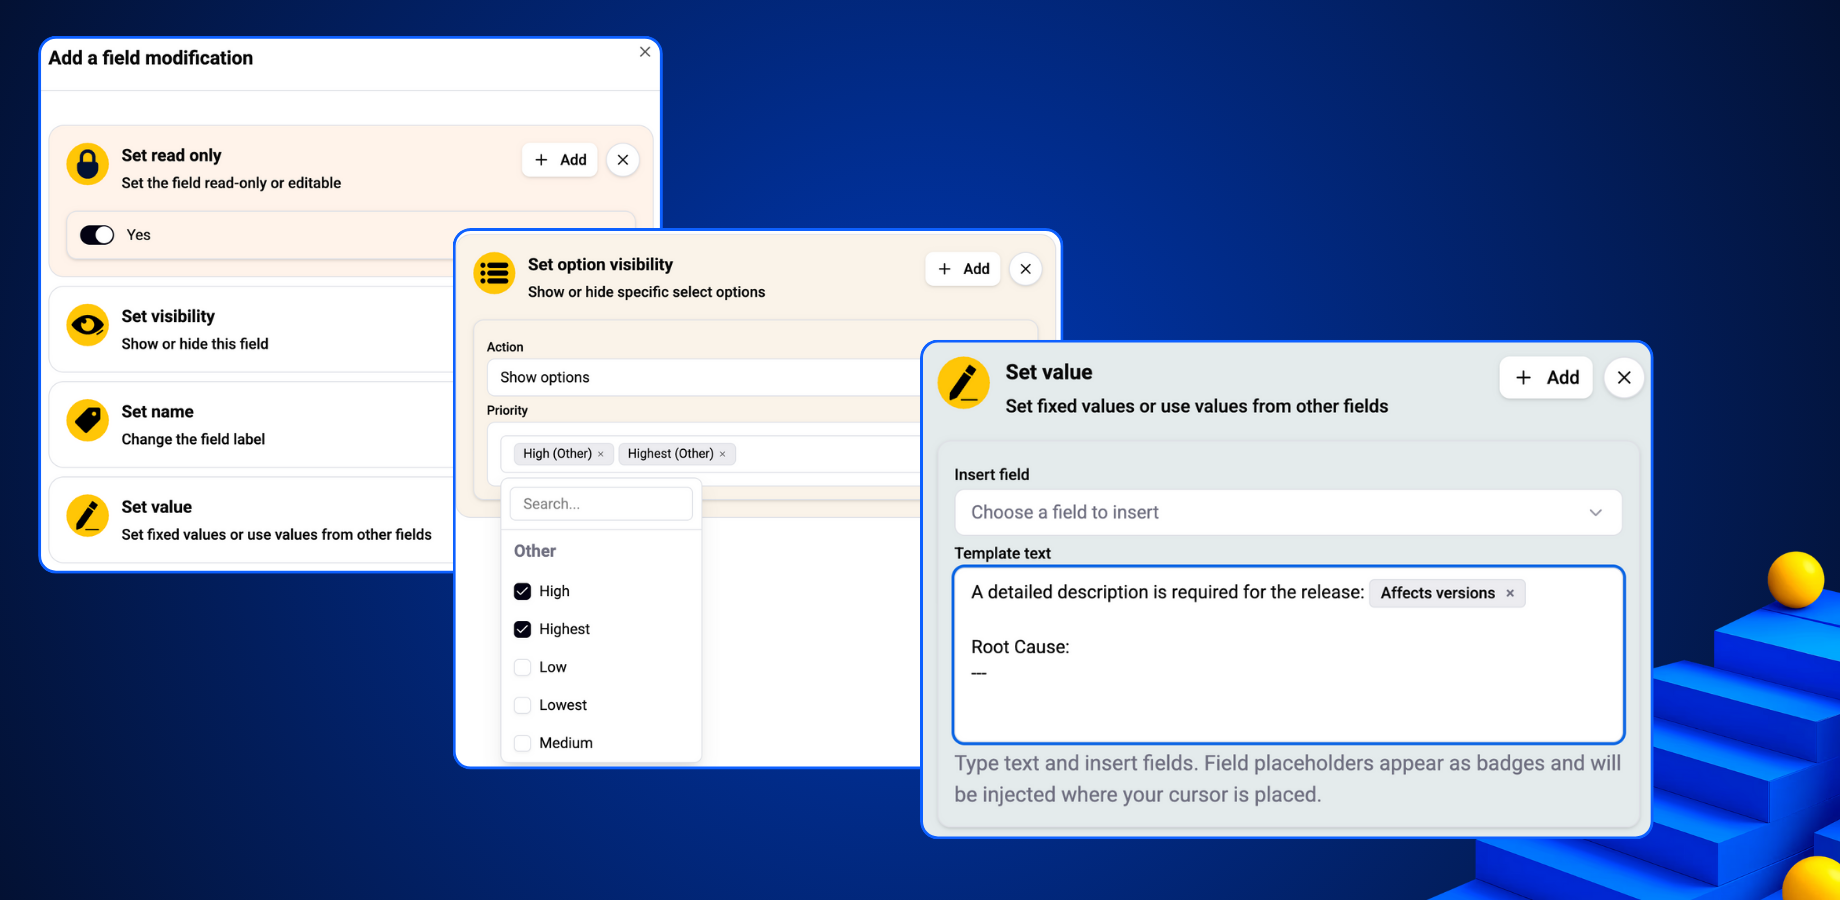The height and width of the screenshot is (900, 1840).
Task: Check the Low priority option
Action: 522,667
